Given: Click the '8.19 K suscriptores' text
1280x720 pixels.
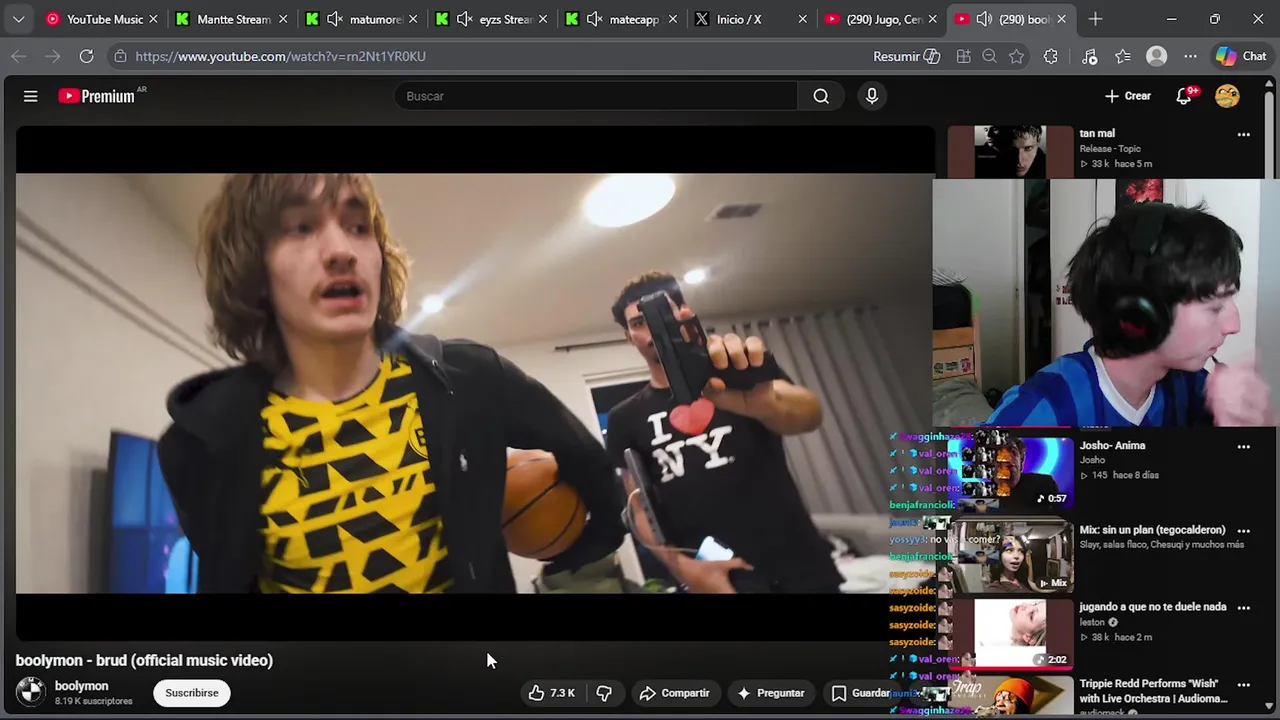Looking at the screenshot, I should click(x=93, y=702).
